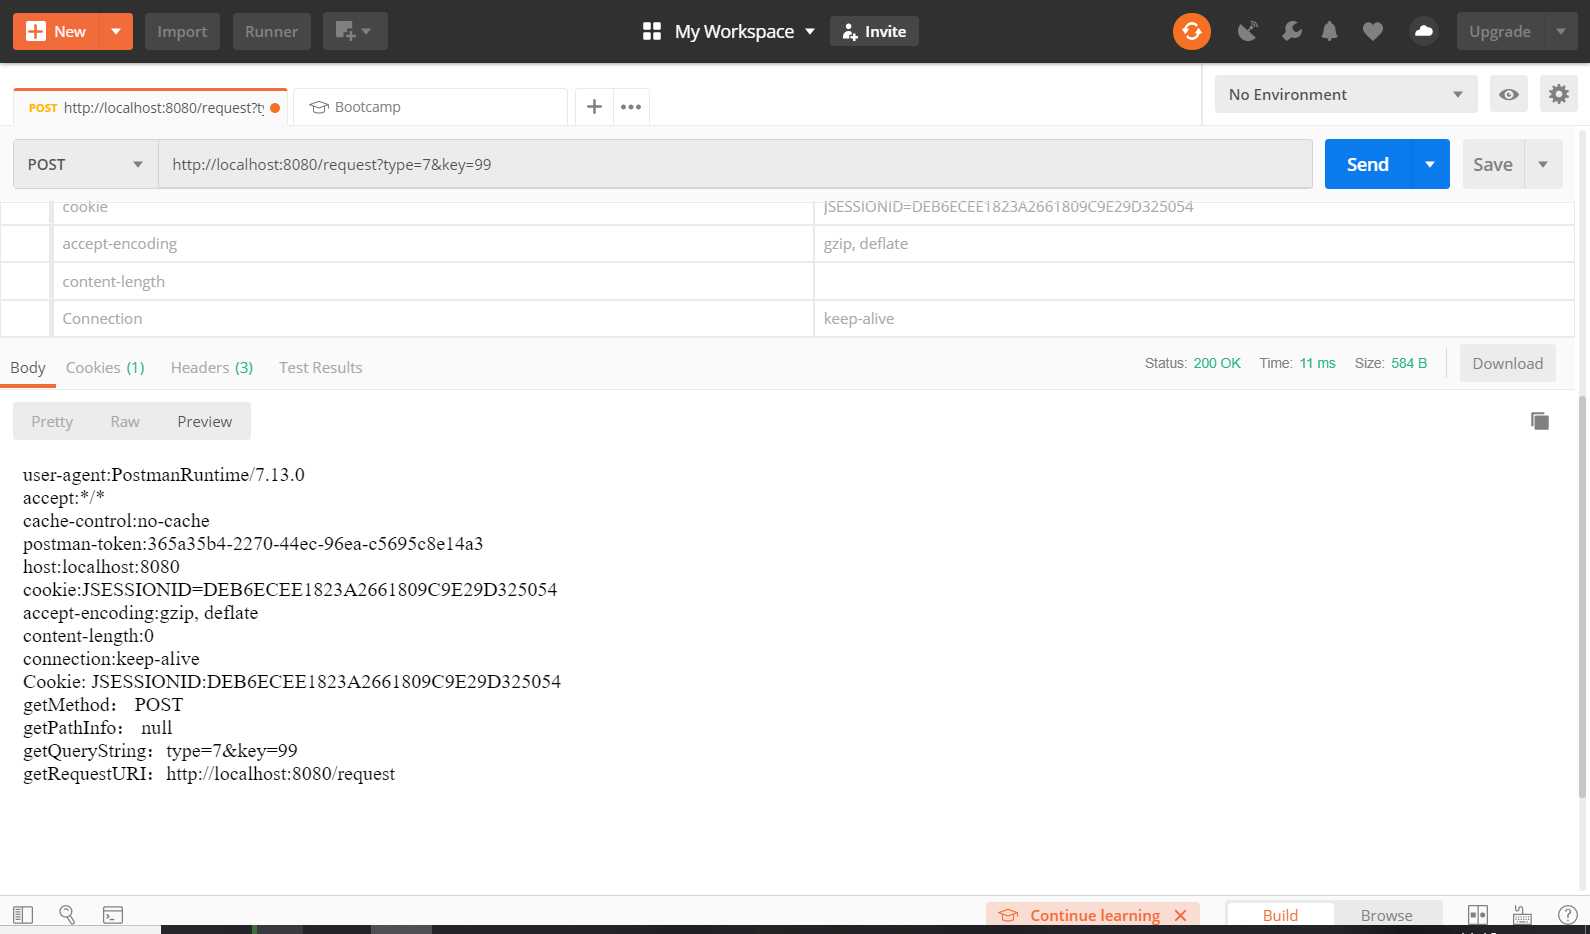Toggle the sidebar icon in status bar
1590x934 pixels.
tap(23, 914)
